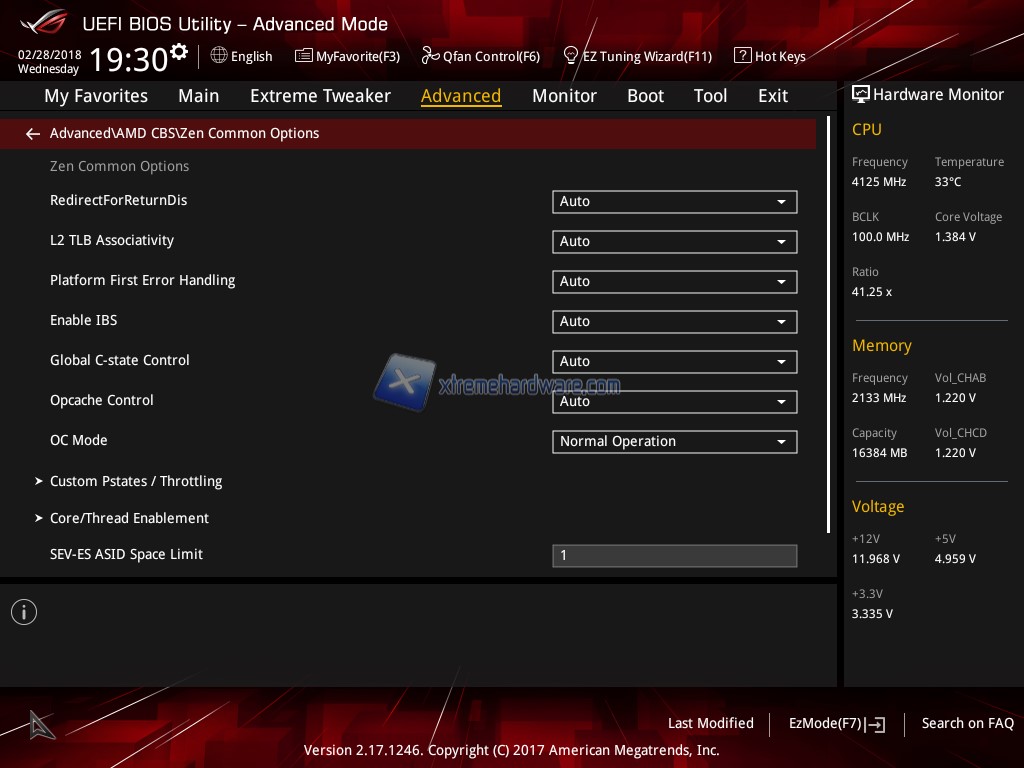This screenshot has height=768, width=1024.
Task: Click the globe English language icon
Action: pos(219,56)
